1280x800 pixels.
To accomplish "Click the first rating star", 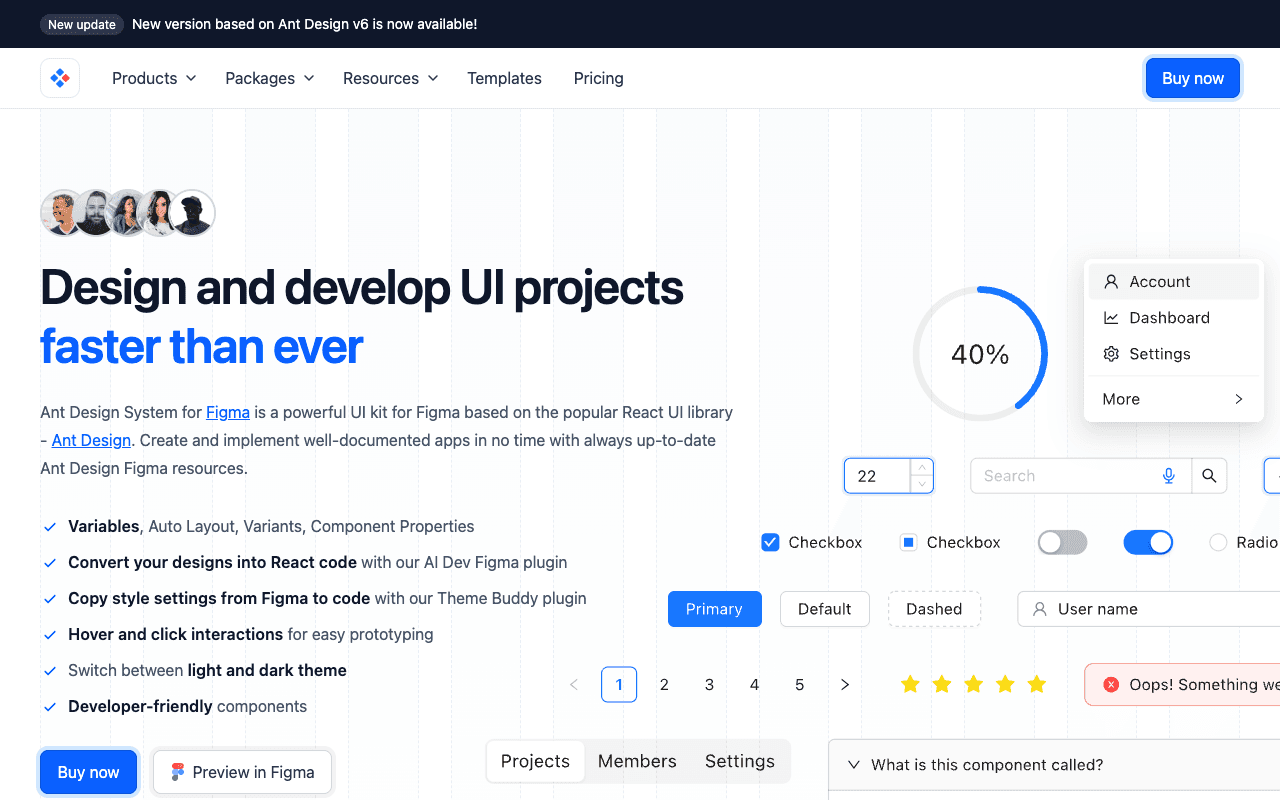I will (x=910, y=684).
